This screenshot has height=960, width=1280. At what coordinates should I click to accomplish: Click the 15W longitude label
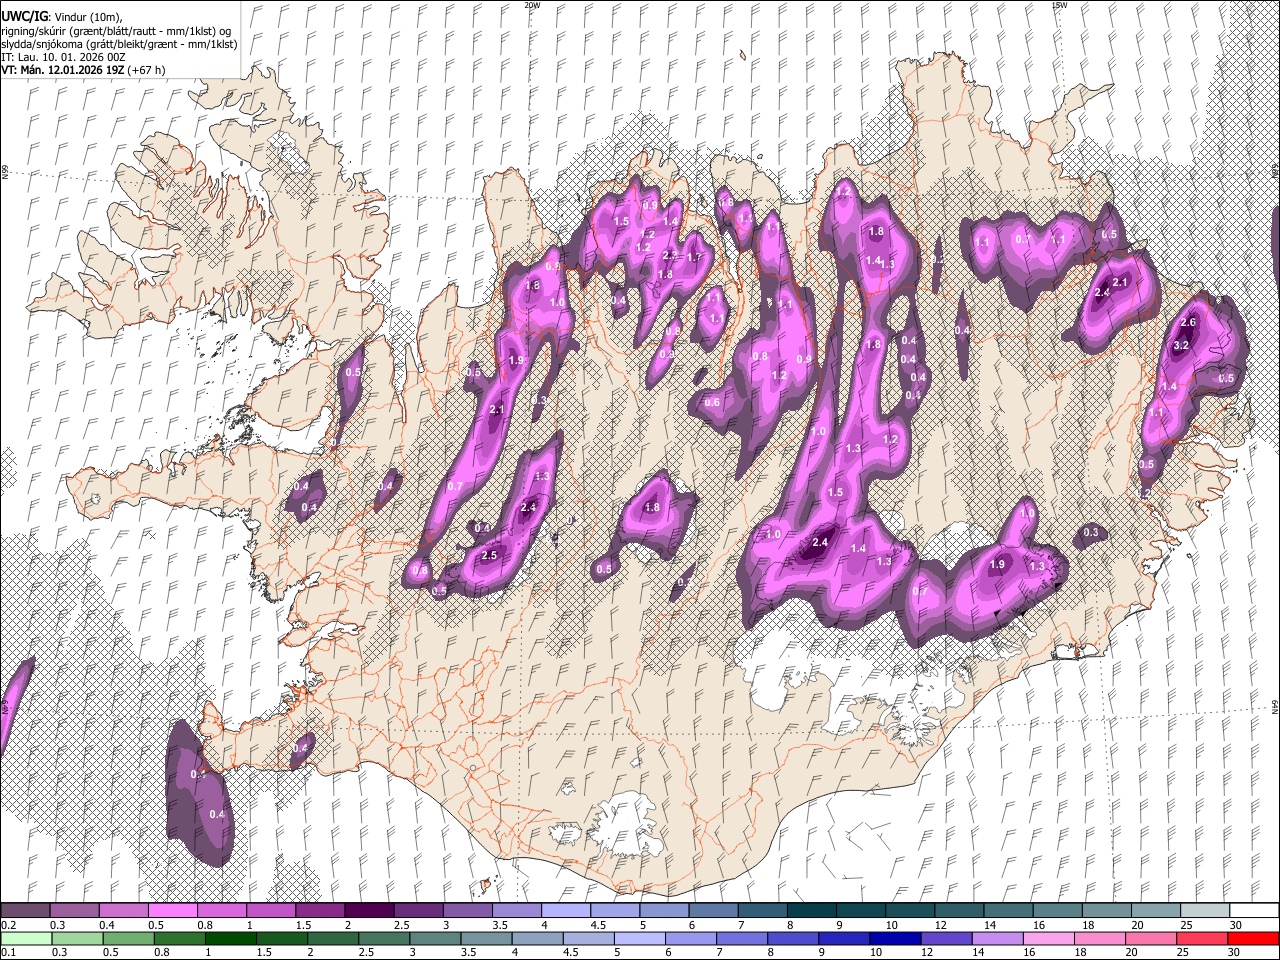click(x=1059, y=5)
